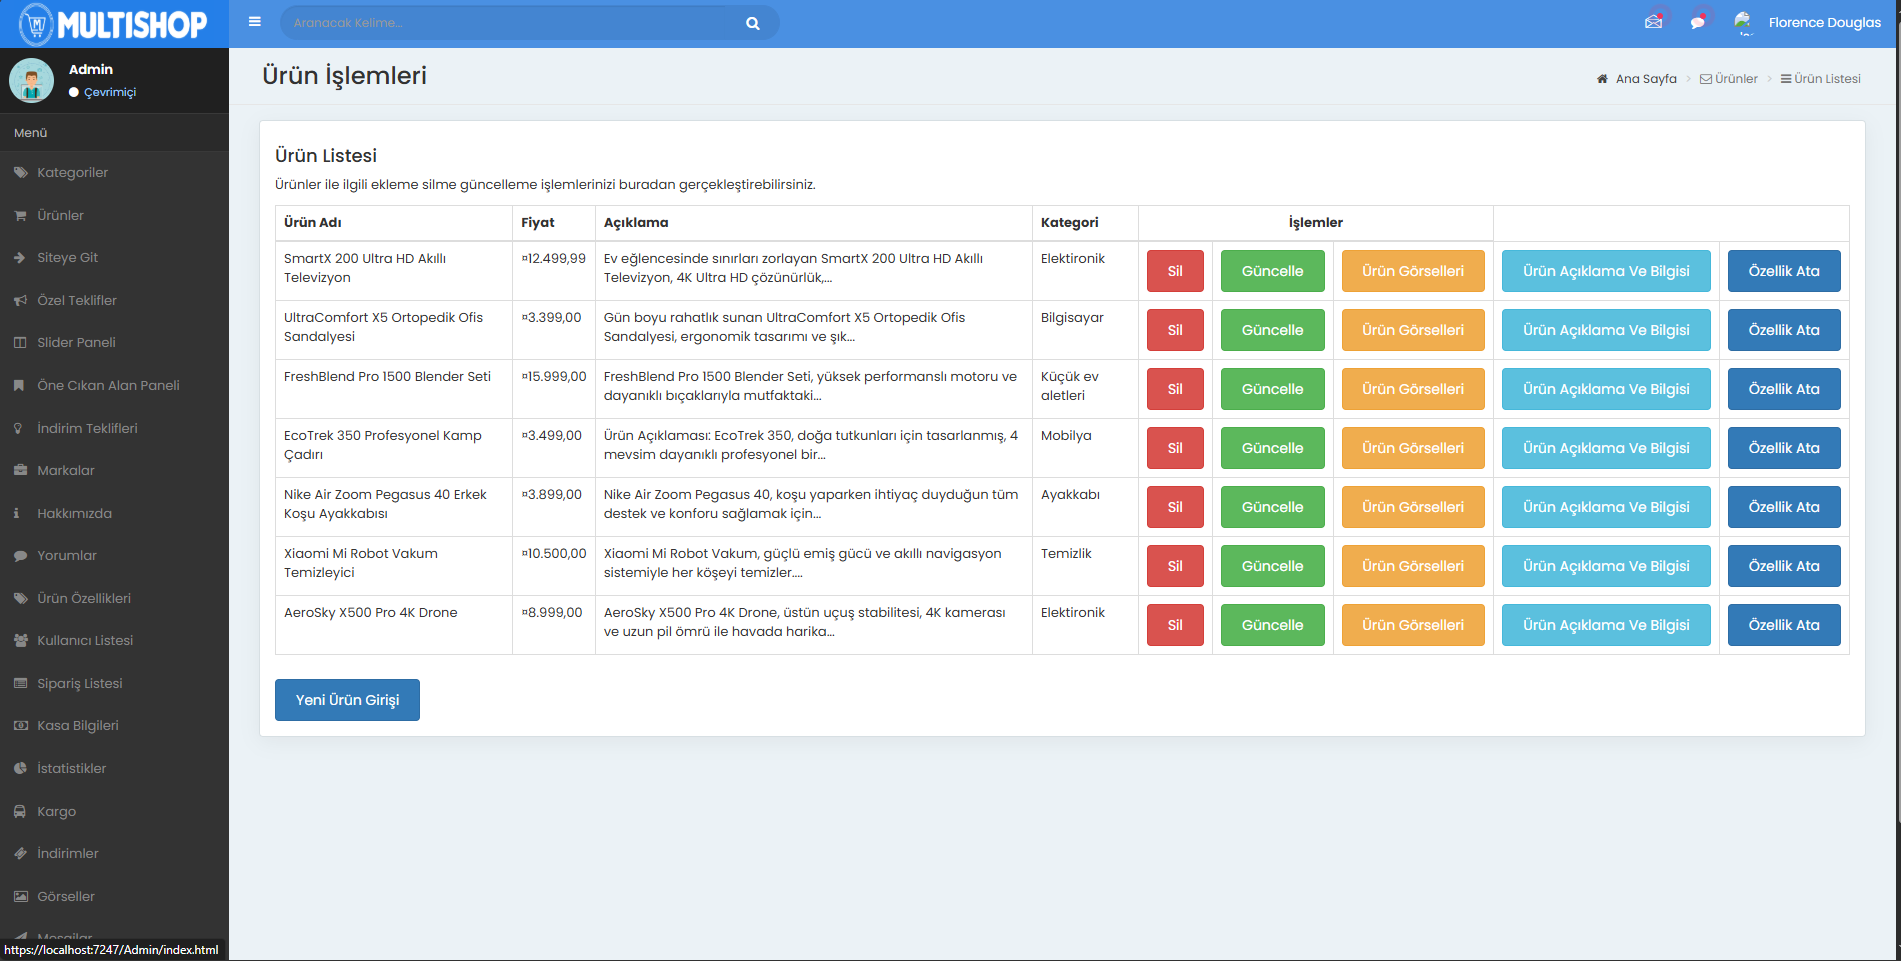Go to Sipariş Listesi in sidebar
This screenshot has height=961, width=1901.
[80, 683]
